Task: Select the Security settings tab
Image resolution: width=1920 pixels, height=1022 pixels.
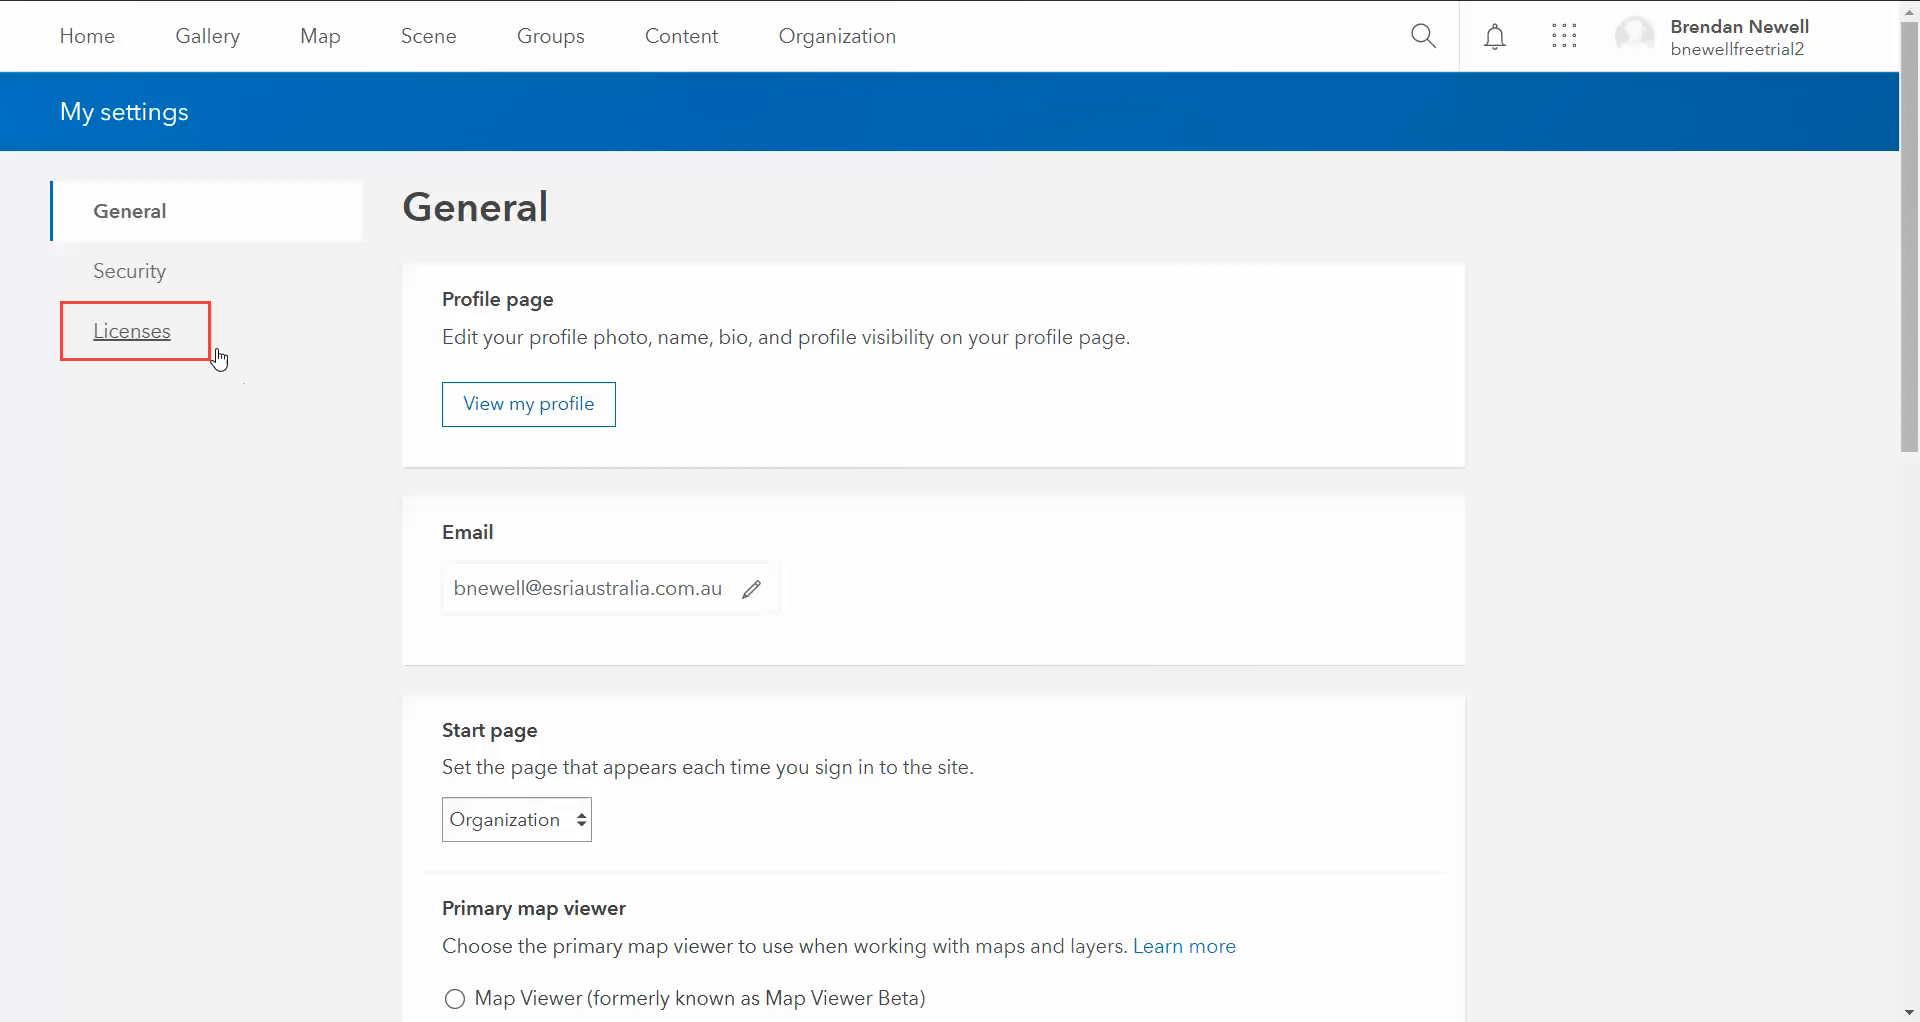Action: [x=129, y=271]
